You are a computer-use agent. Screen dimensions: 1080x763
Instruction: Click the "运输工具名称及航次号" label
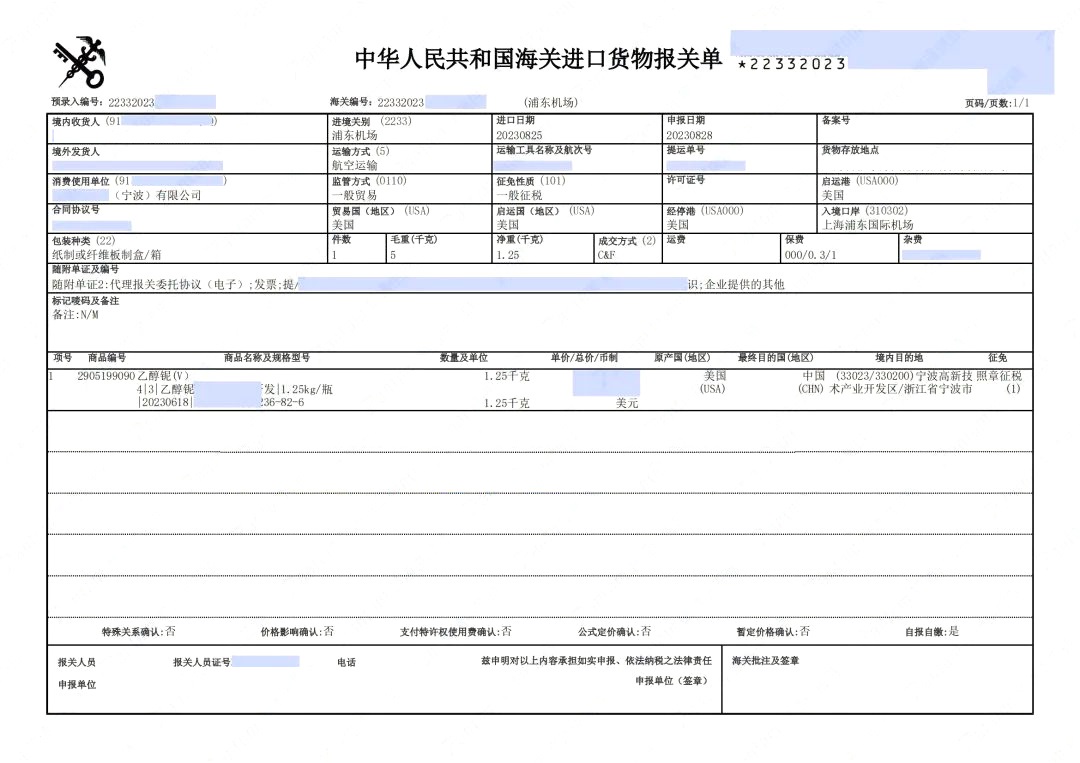(544, 150)
